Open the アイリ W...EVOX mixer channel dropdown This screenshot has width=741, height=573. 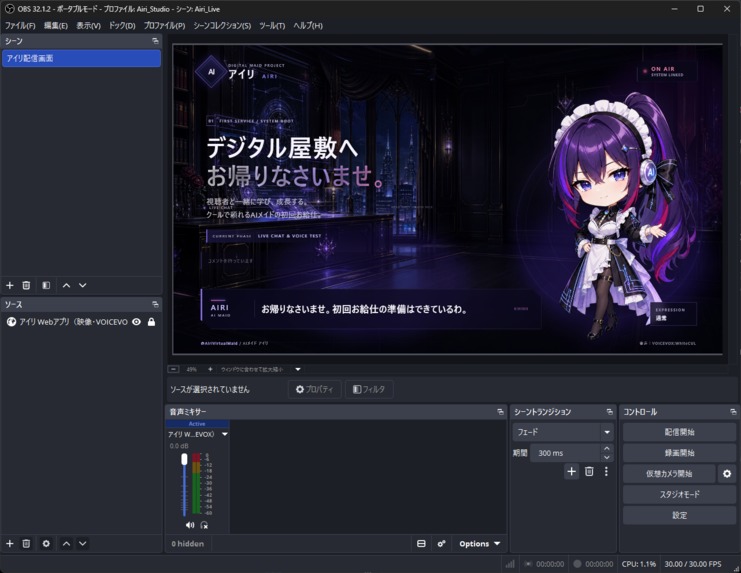(224, 434)
